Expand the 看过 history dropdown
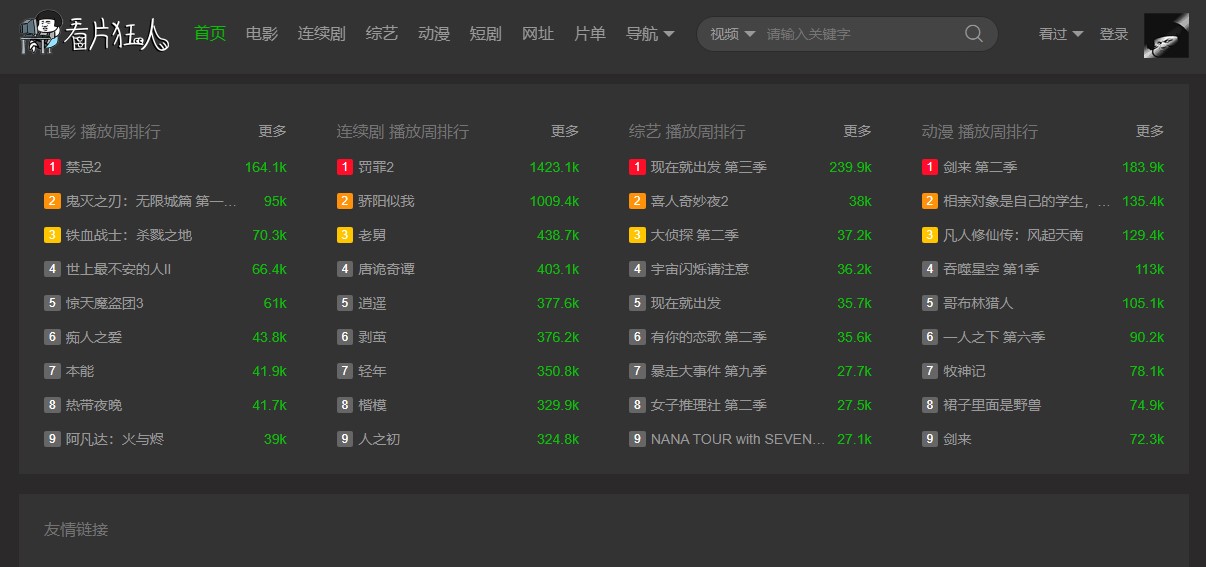Screen dimensions: 1206x567 (1061, 34)
